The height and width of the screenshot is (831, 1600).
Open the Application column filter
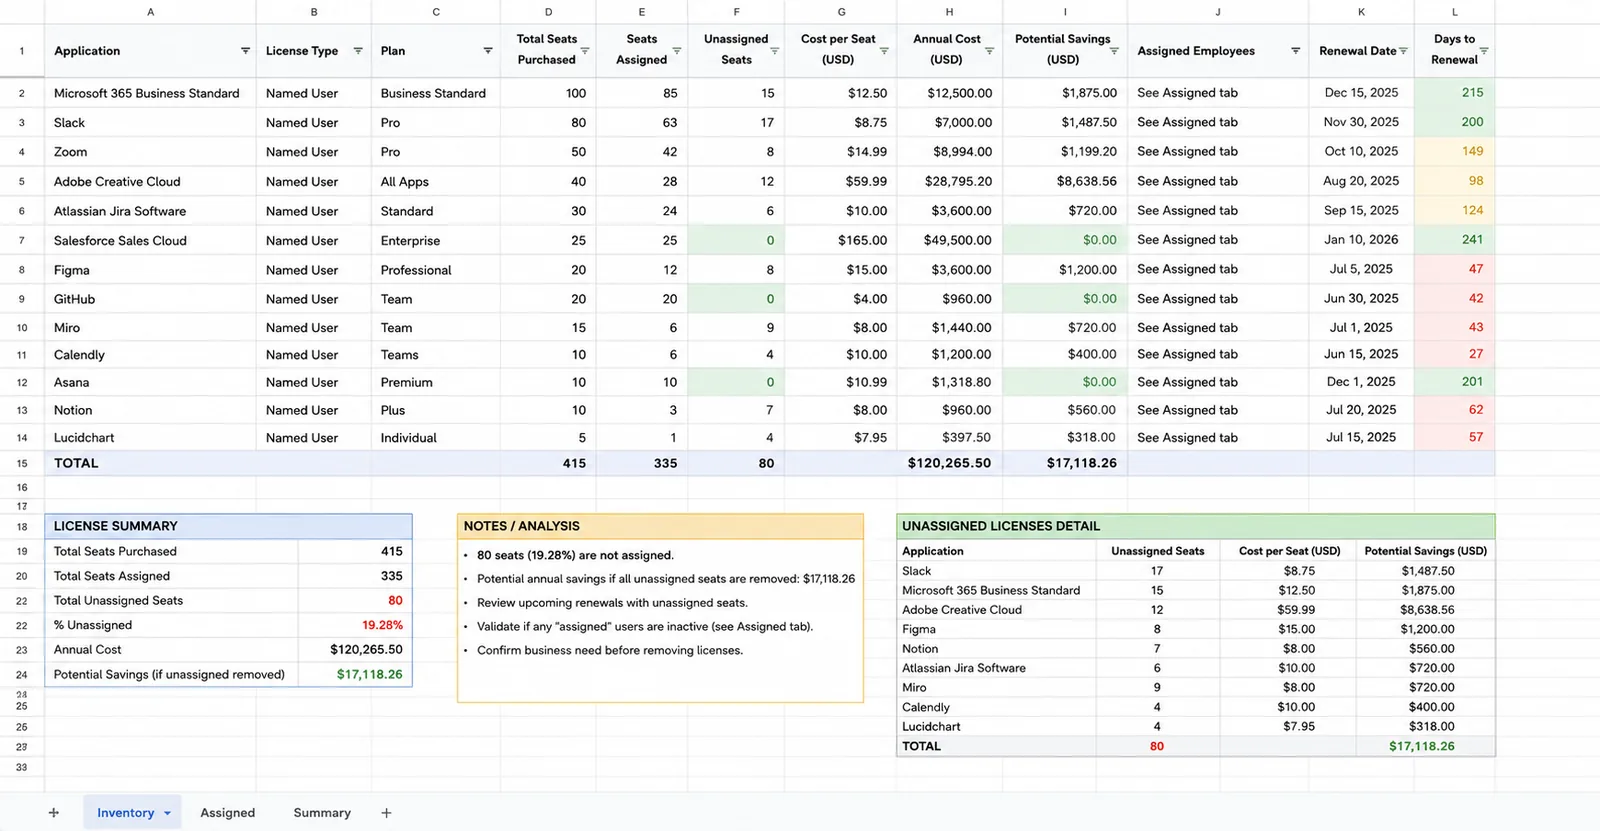(x=245, y=51)
